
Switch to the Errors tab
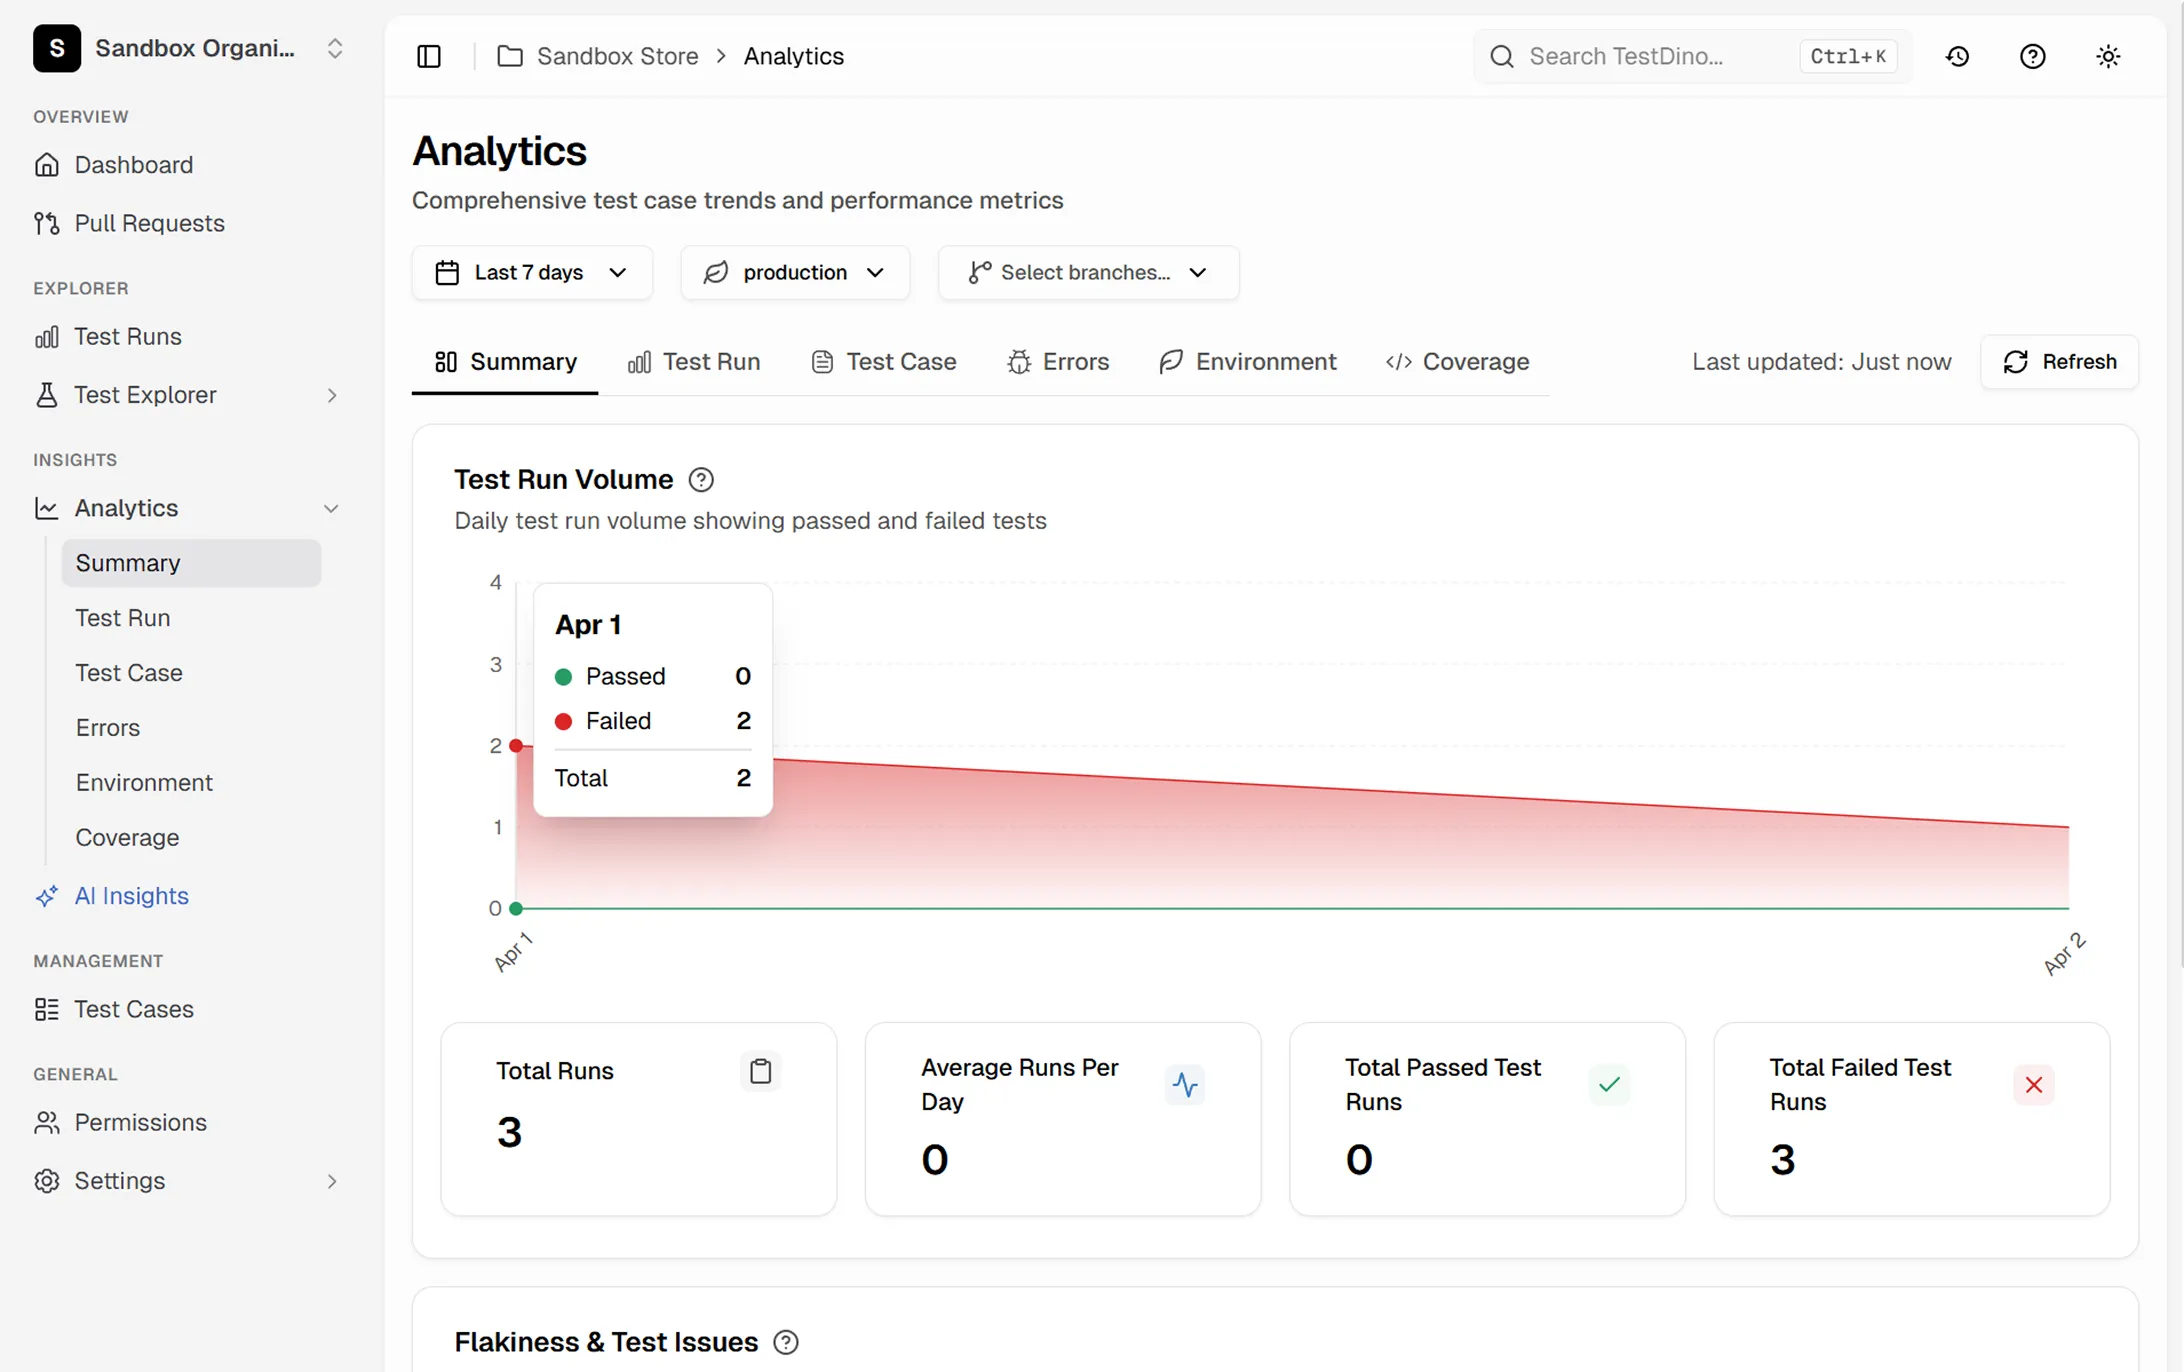tap(1058, 362)
